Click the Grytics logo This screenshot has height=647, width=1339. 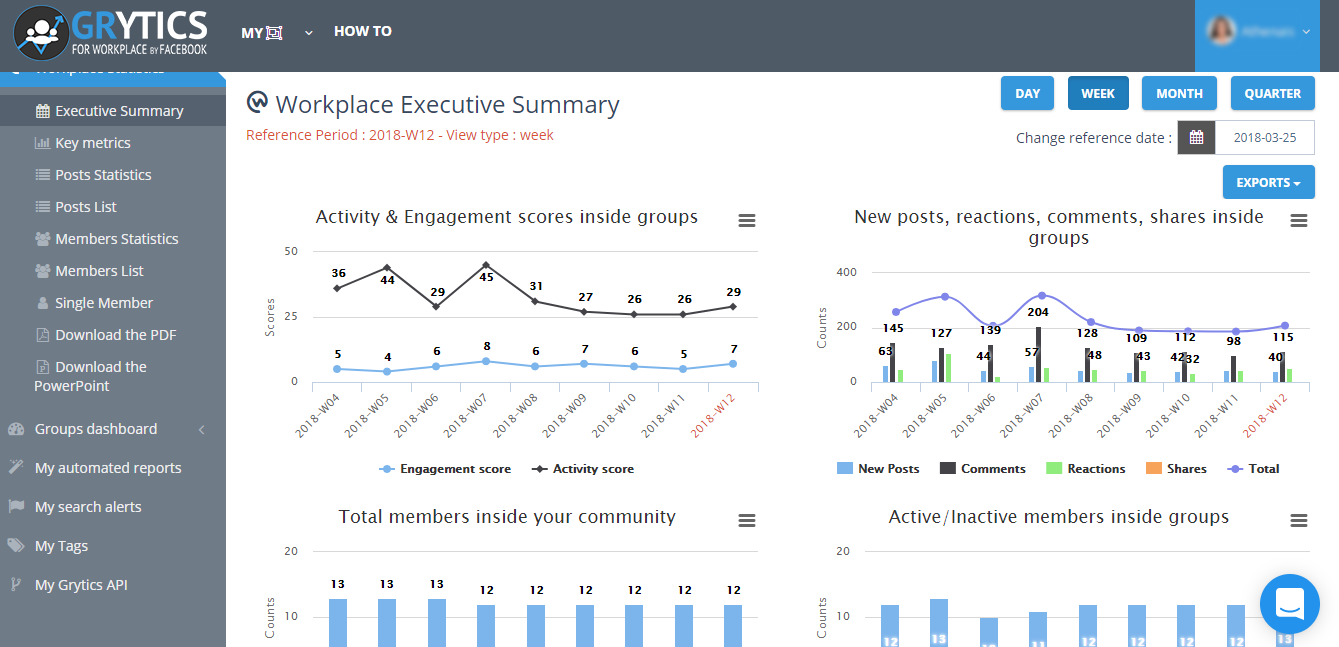pyautogui.click(x=110, y=32)
